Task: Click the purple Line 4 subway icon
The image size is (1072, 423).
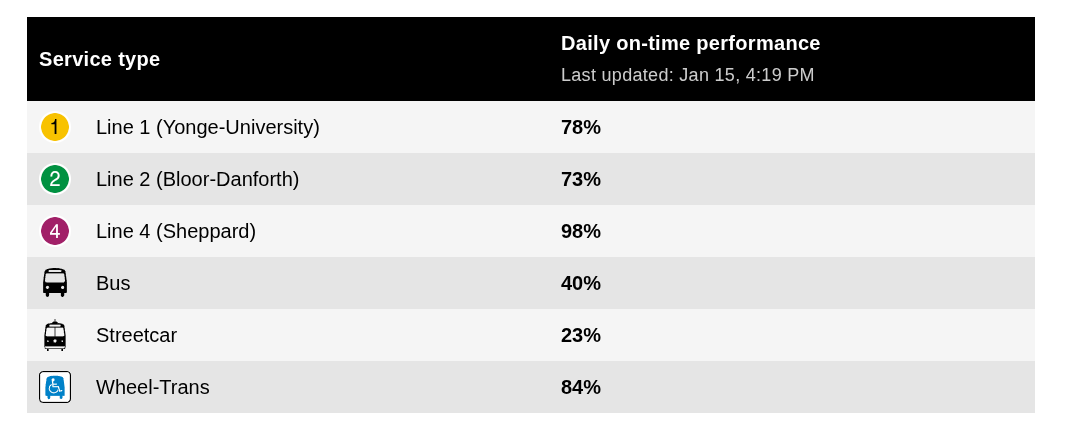Action: [x=55, y=231]
